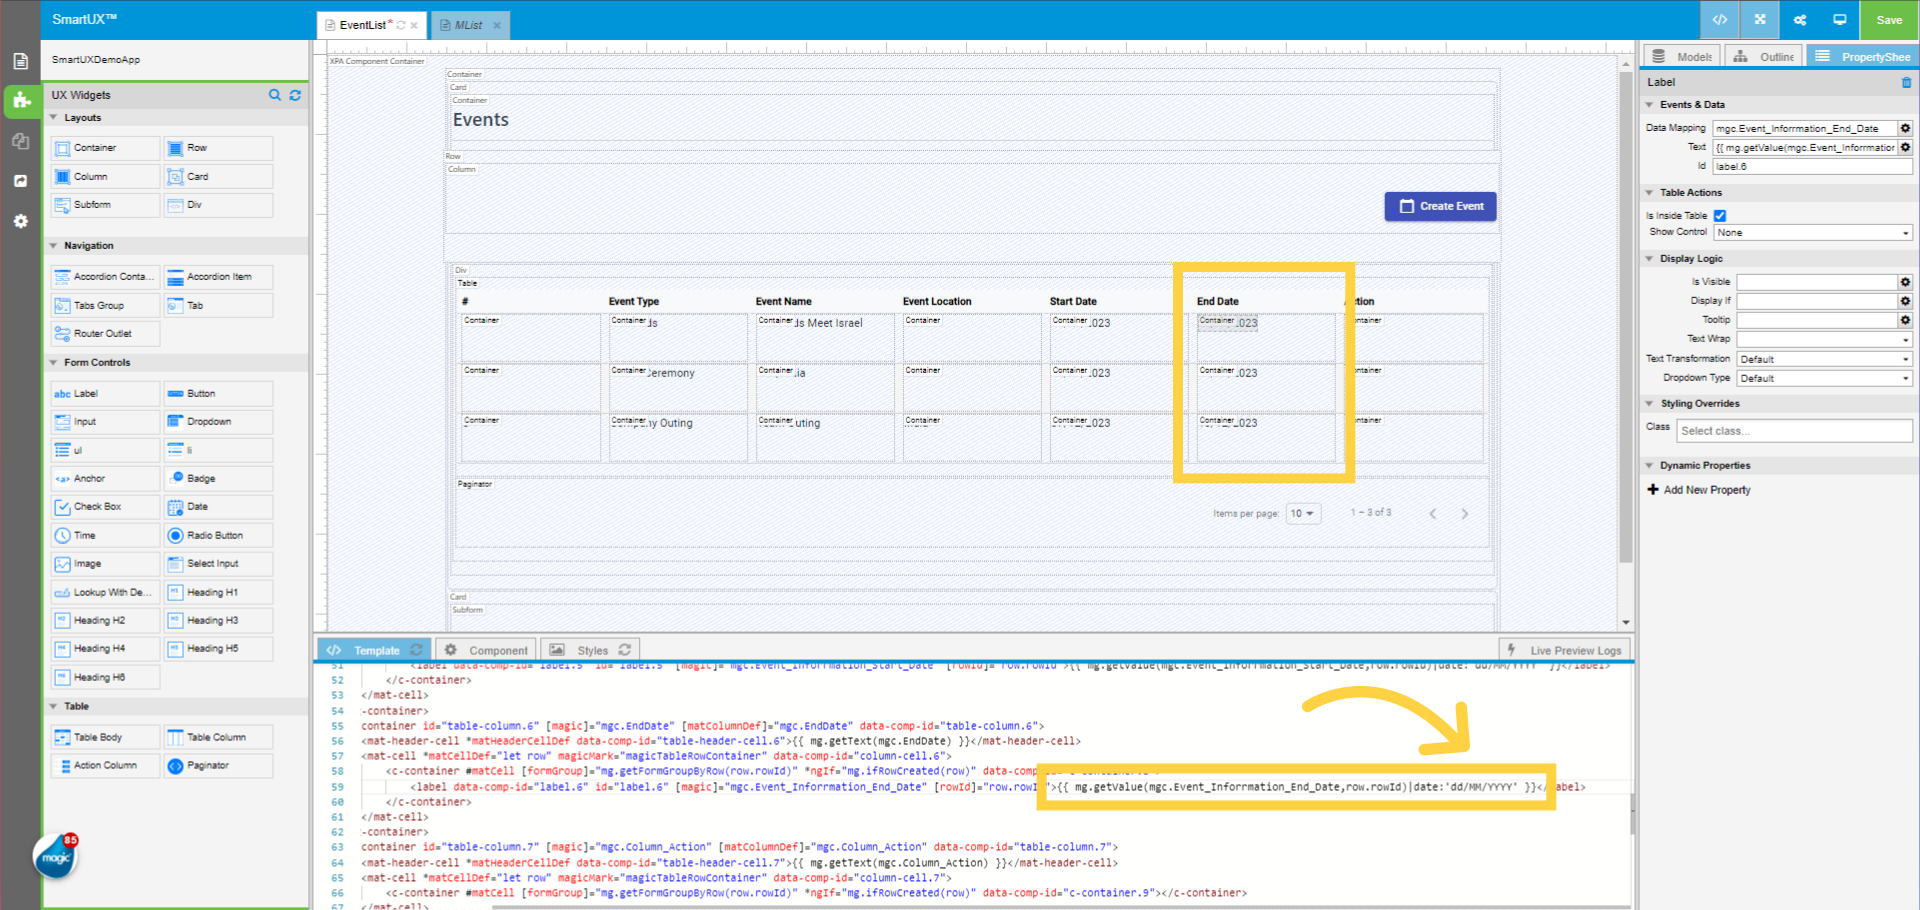Open the Items per page dropdown
1920x910 pixels.
[x=1303, y=513]
